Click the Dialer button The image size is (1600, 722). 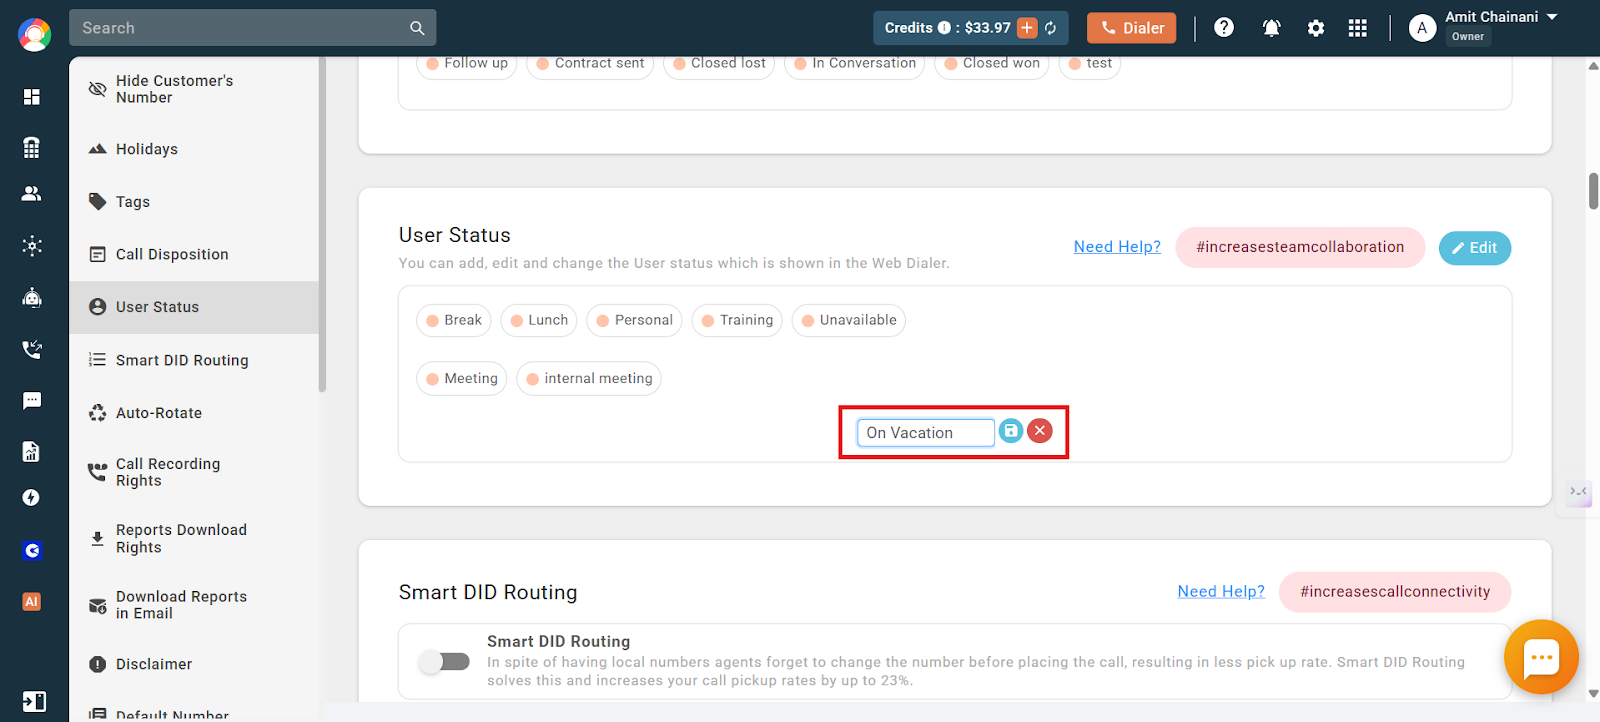coord(1132,28)
